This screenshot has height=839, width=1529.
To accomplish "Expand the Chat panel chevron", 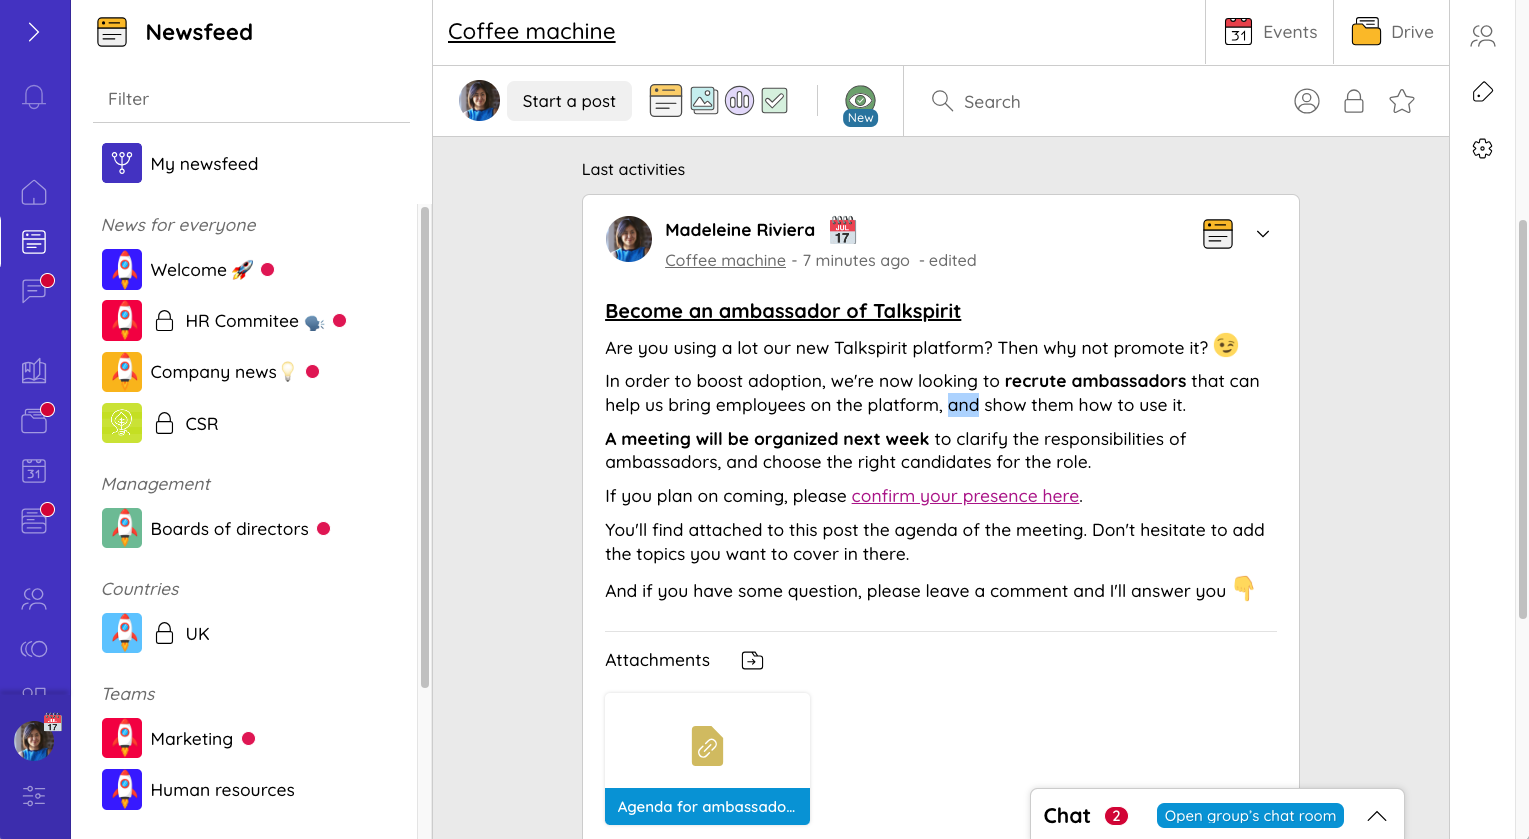I will 1377,816.
